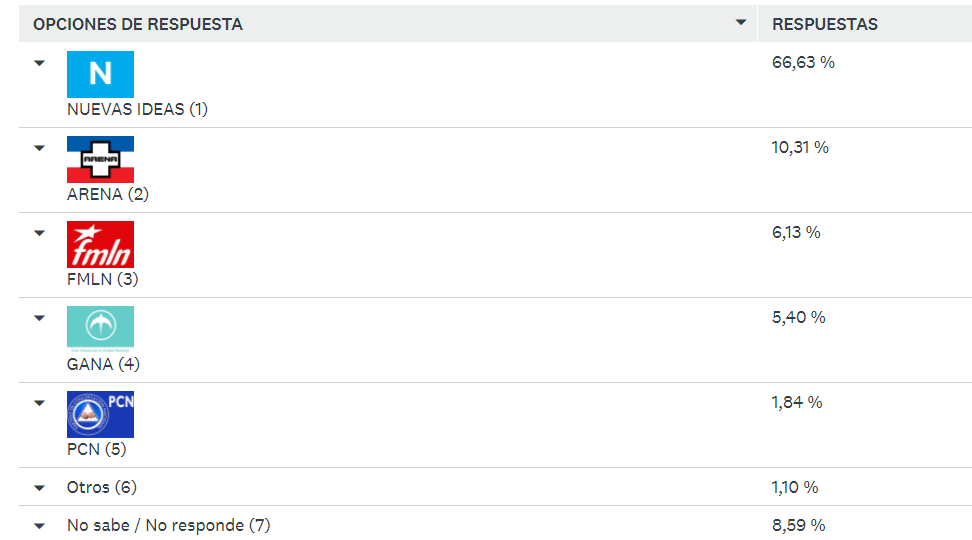Screen dimensions: 972x540
Task: Expand the PCN row arrow
Action: 40,403
